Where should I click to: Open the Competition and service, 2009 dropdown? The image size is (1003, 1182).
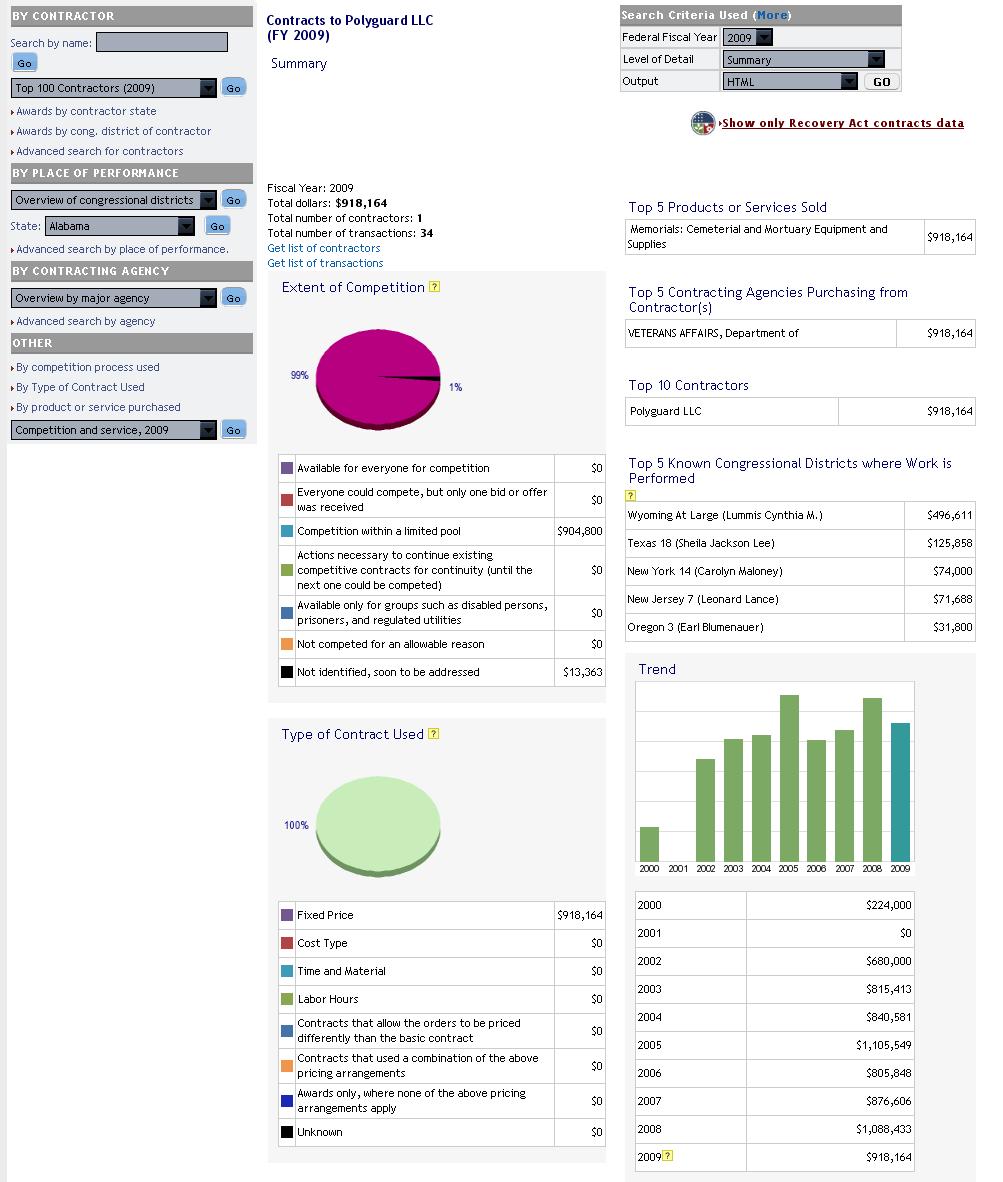click(x=114, y=430)
